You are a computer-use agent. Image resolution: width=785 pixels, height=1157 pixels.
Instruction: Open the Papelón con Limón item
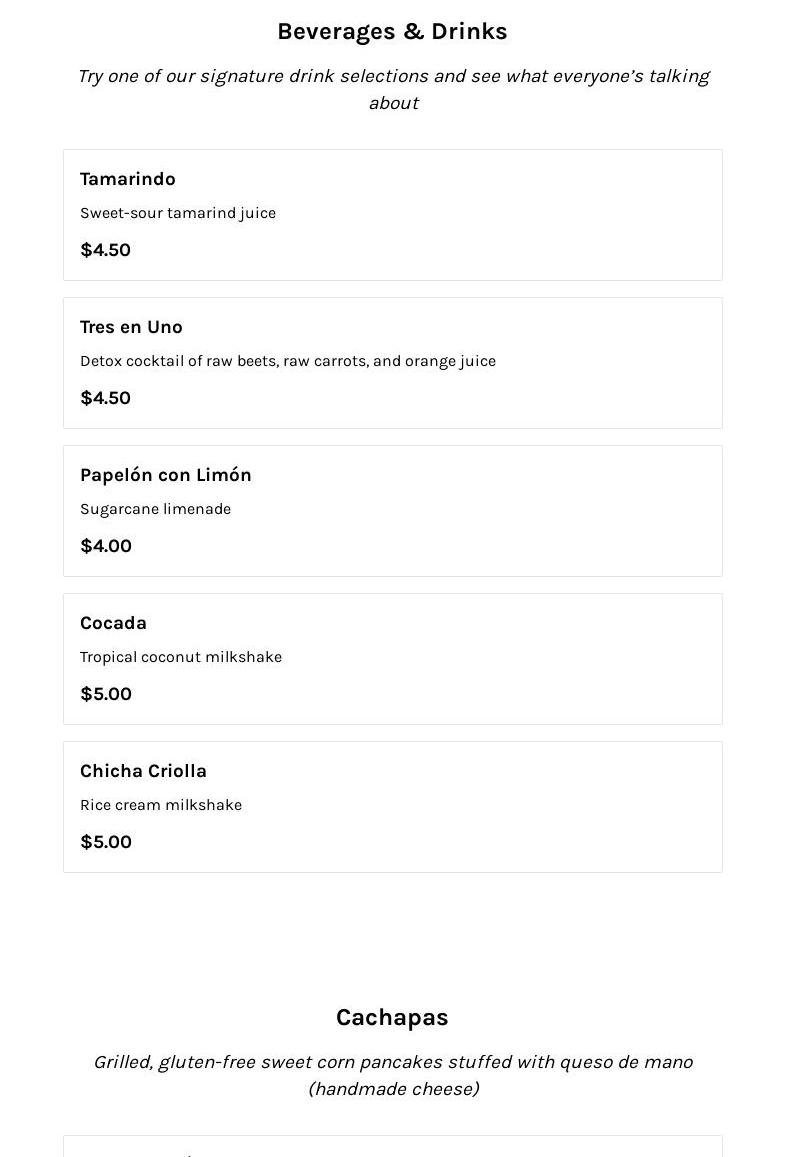pos(166,475)
